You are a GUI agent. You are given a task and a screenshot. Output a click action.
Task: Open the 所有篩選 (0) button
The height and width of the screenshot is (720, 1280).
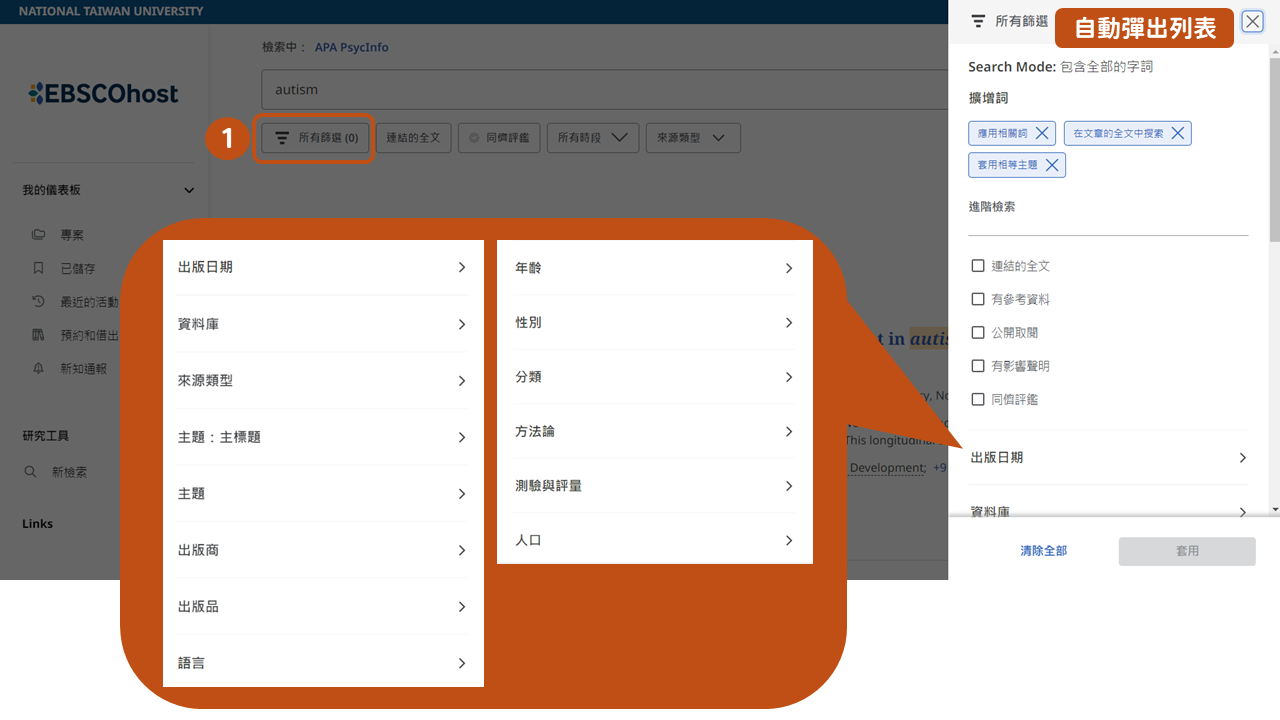coord(315,138)
